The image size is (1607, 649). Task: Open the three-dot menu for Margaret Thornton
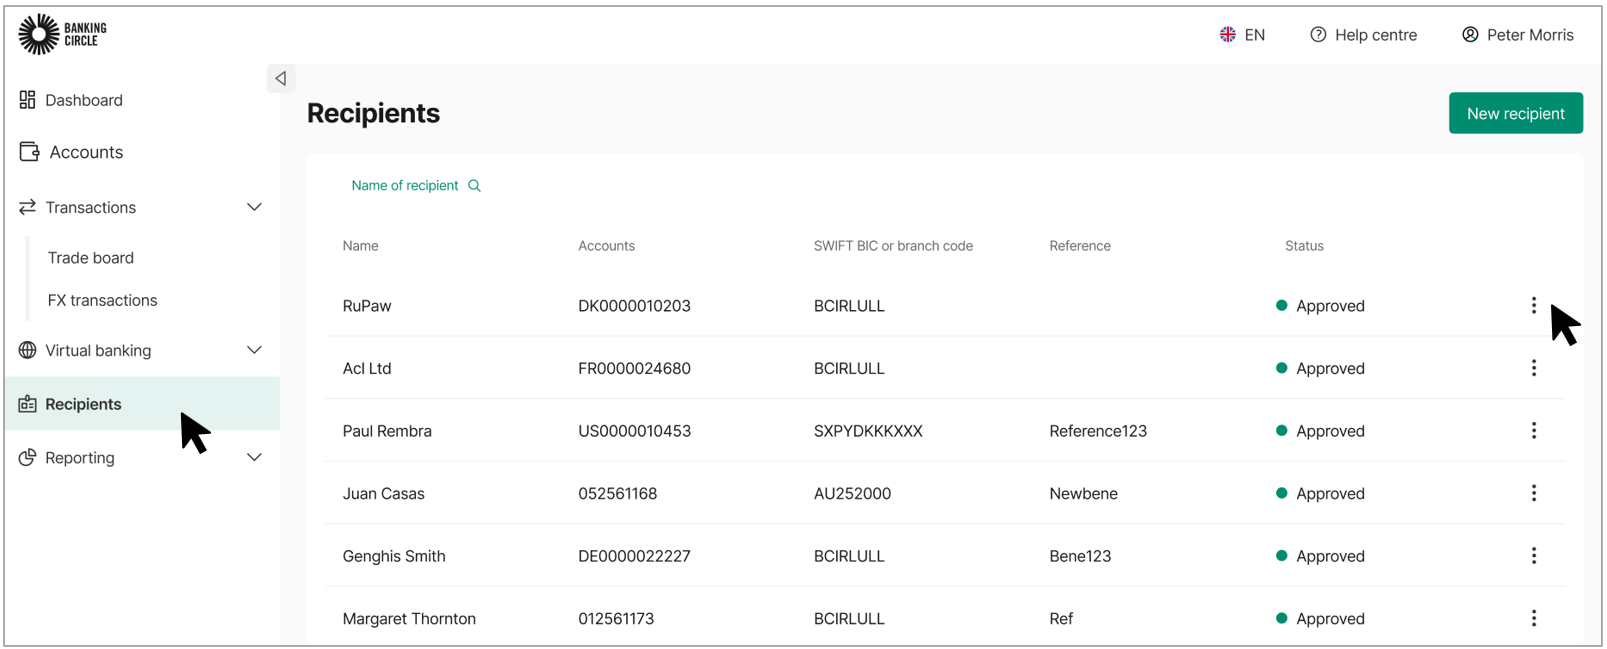[x=1533, y=618]
